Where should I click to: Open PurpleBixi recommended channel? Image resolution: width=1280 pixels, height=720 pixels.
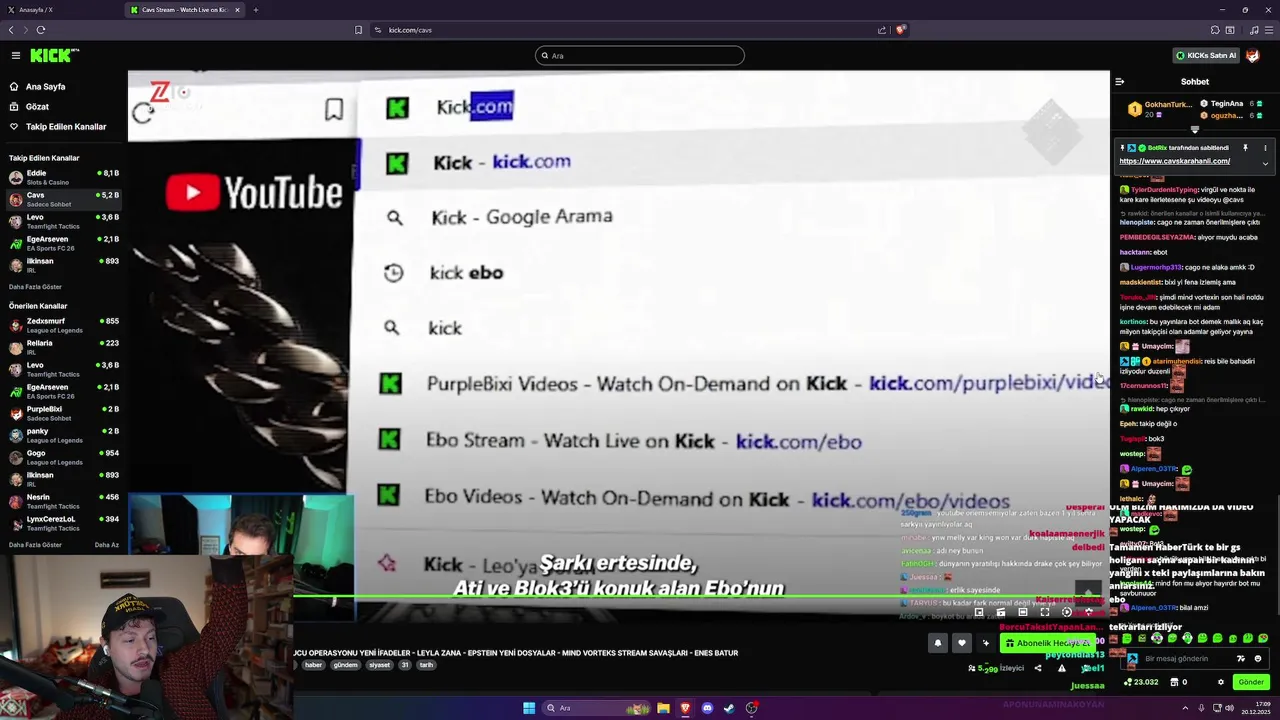[64, 413]
